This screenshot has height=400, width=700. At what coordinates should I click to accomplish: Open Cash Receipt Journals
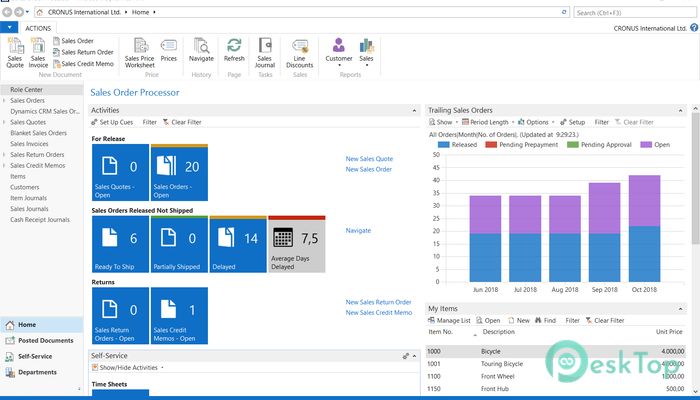(40, 220)
